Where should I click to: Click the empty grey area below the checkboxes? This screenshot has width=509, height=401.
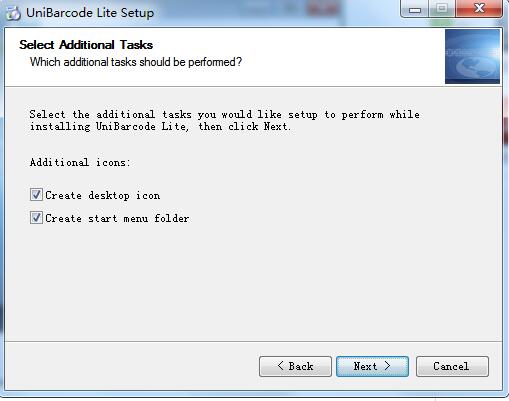(253, 283)
